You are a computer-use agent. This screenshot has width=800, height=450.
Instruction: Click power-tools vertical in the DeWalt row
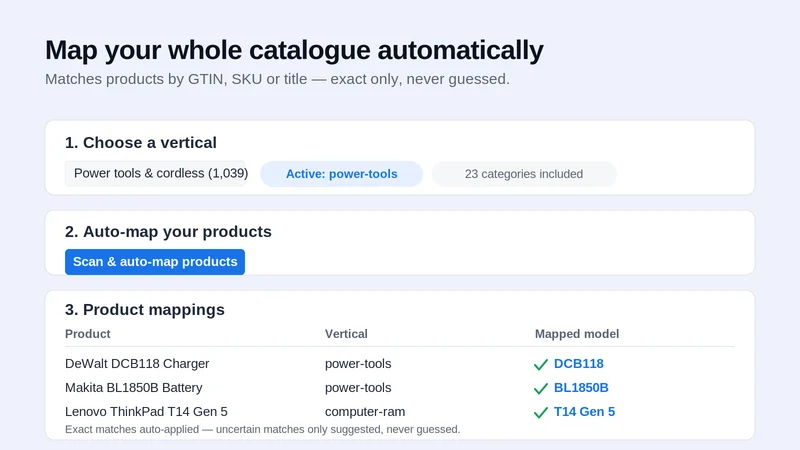point(358,364)
